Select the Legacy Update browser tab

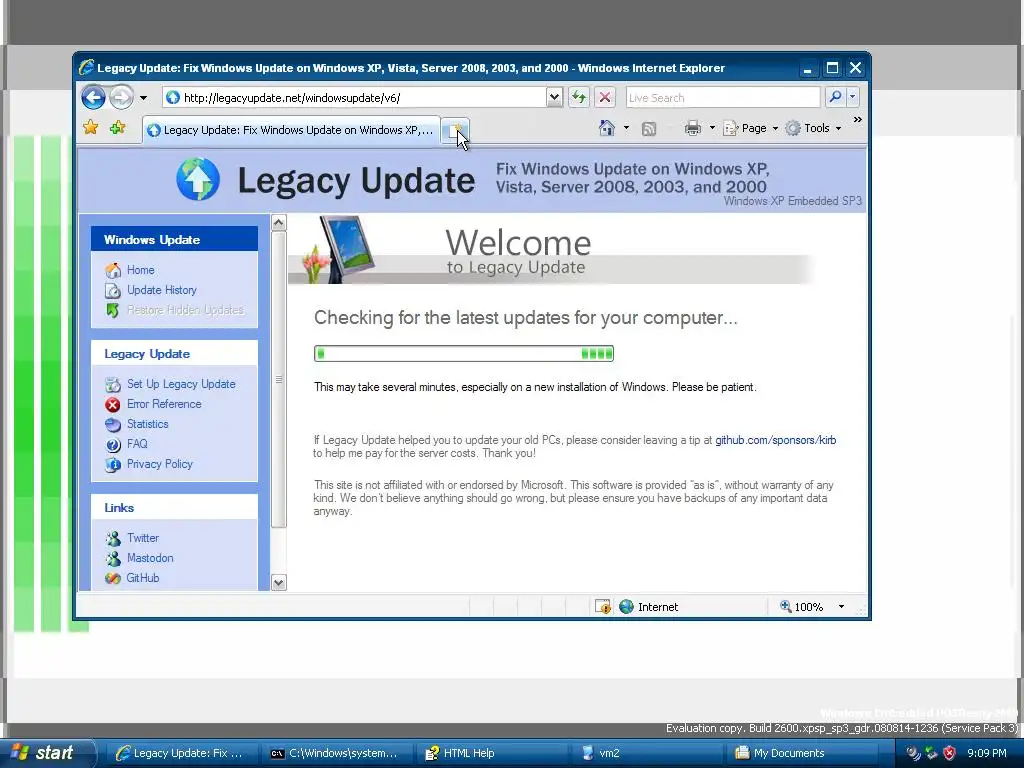coord(291,130)
